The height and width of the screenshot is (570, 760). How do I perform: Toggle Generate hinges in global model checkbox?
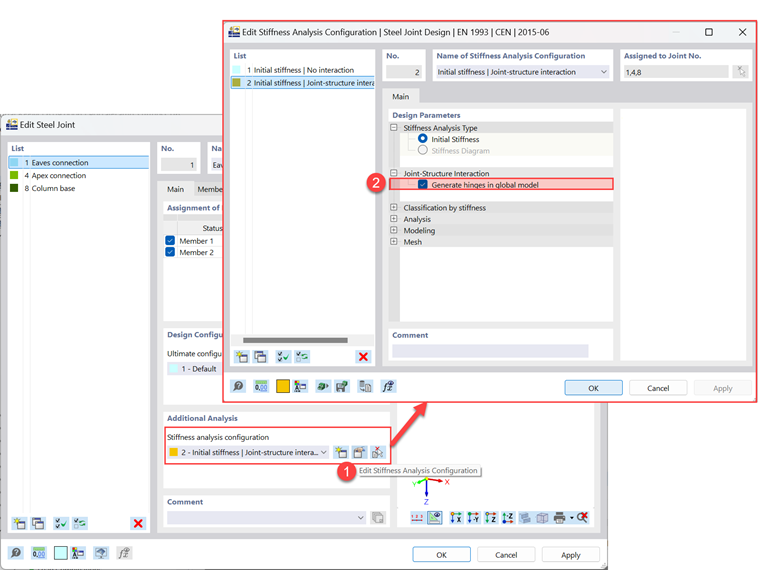pyautogui.click(x=423, y=185)
